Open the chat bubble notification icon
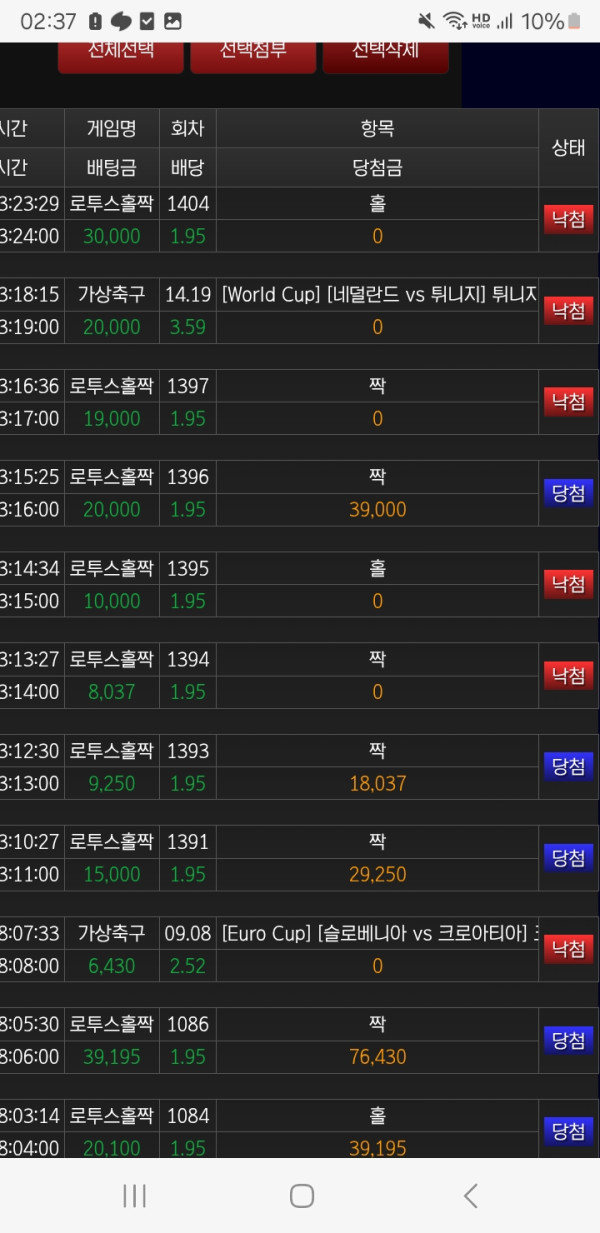The width and height of the screenshot is (600, 1233). (121, 21)
